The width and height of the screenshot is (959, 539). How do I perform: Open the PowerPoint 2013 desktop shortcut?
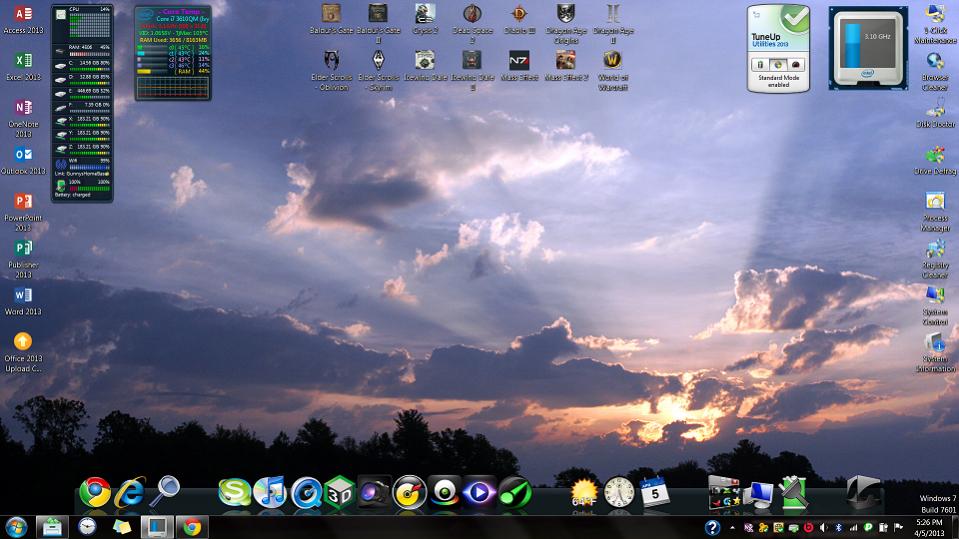click(x=23, y=212)
